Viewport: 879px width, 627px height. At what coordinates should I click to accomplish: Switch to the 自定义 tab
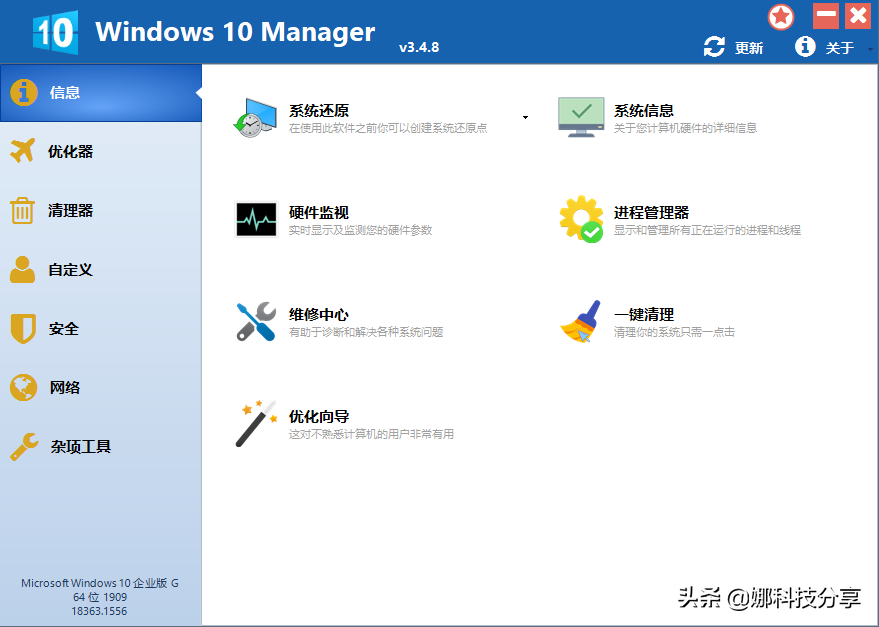click(101, 270)
